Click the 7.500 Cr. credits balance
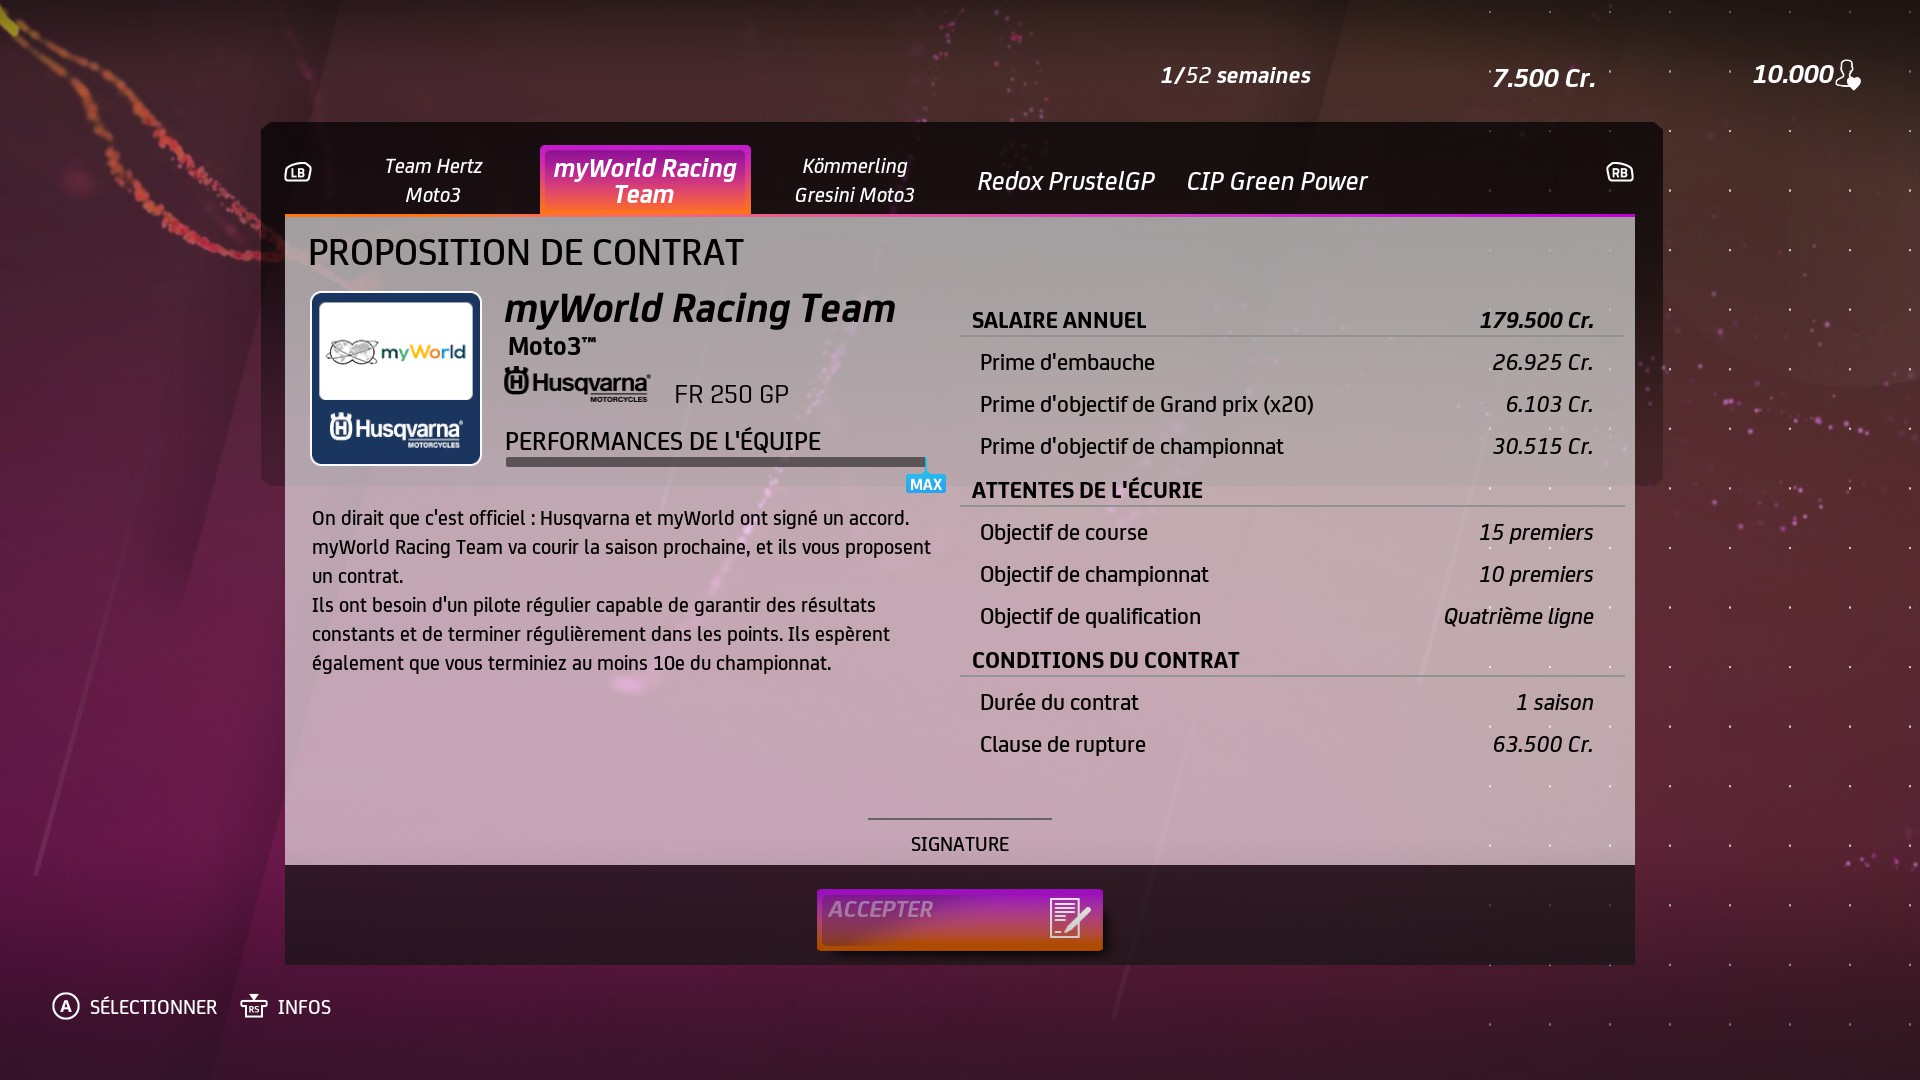The width and height of the screenshot is (1920, 1080). point(1544,78)
